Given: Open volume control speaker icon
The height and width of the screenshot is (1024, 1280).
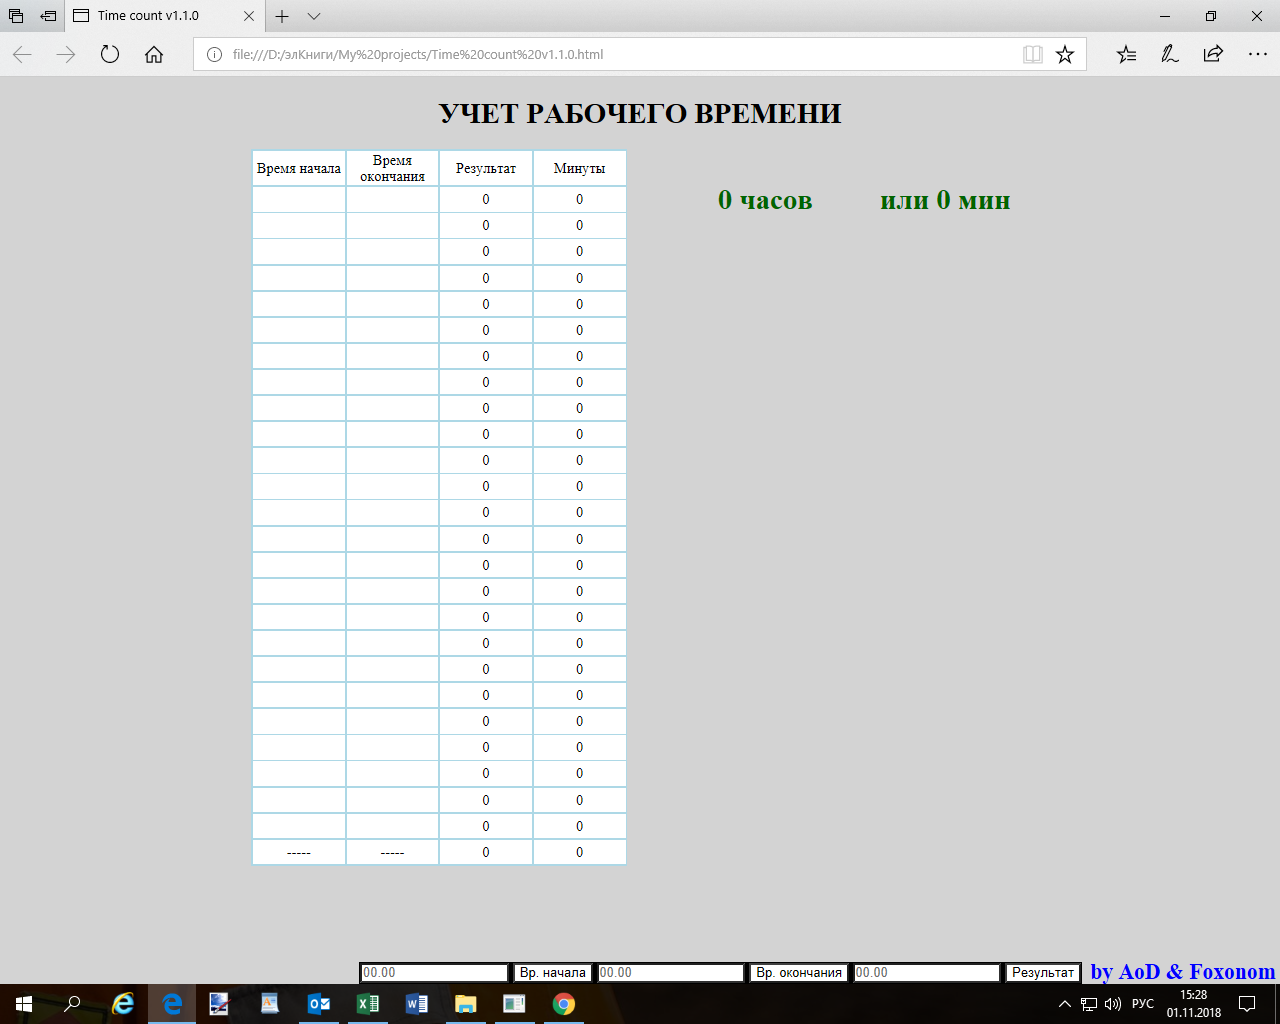Looking at the screenshot, I should click(1113, 1004).
